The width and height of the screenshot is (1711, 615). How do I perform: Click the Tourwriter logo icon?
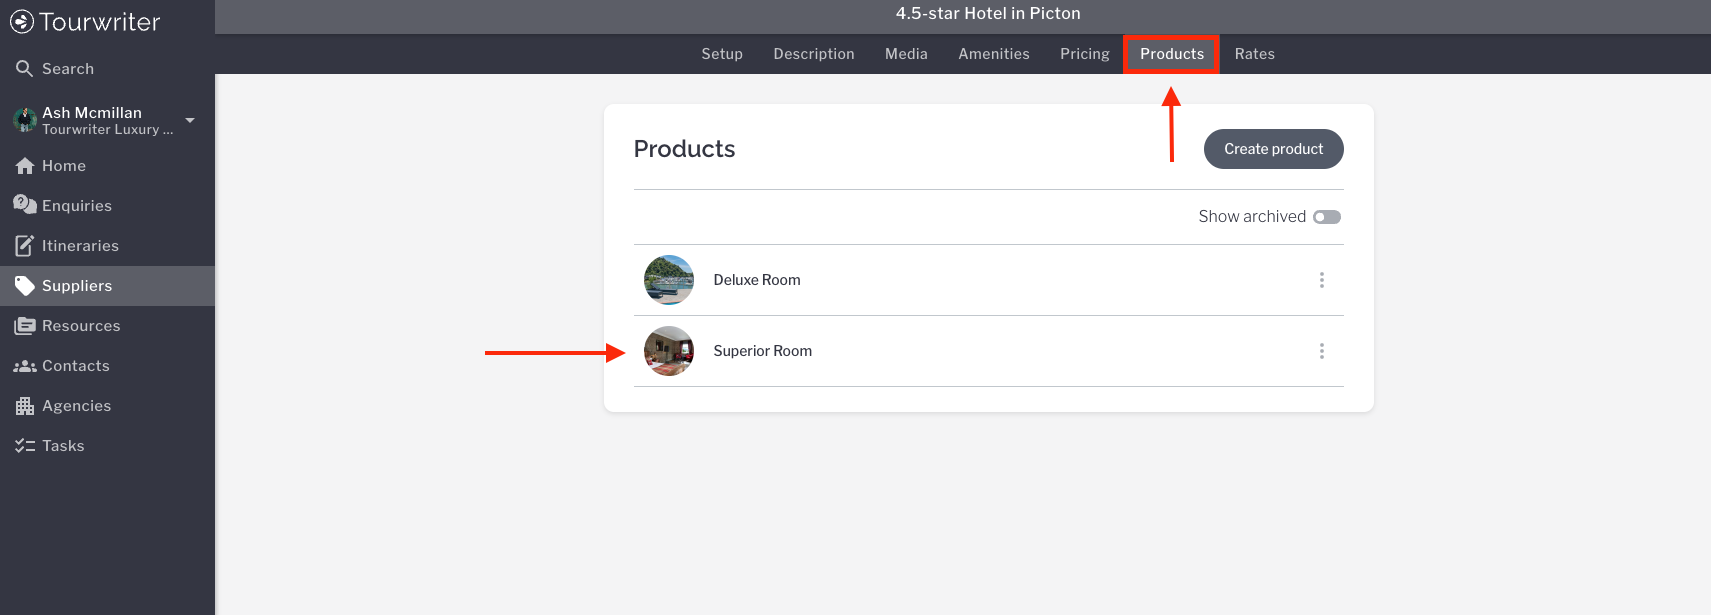pyautogui.click(x=22, y=22)
